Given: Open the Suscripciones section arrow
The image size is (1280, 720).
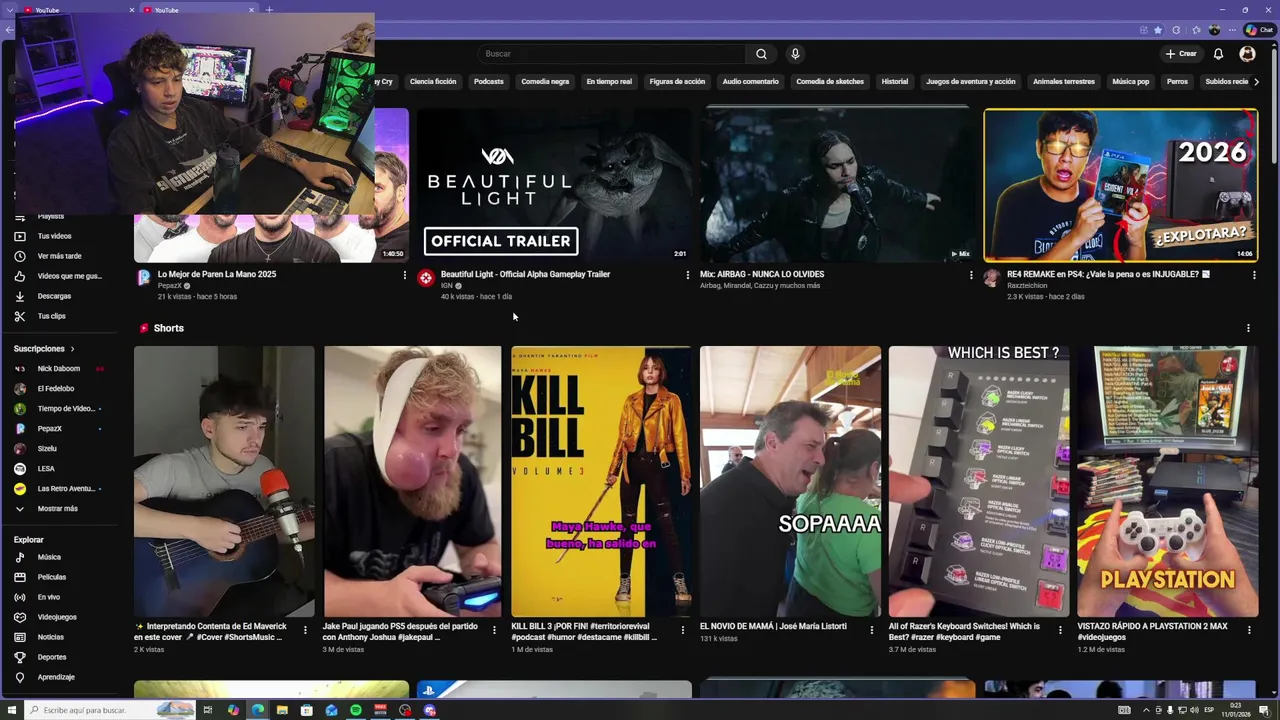Looking at the screenshot, I should [x=72, y=349].
